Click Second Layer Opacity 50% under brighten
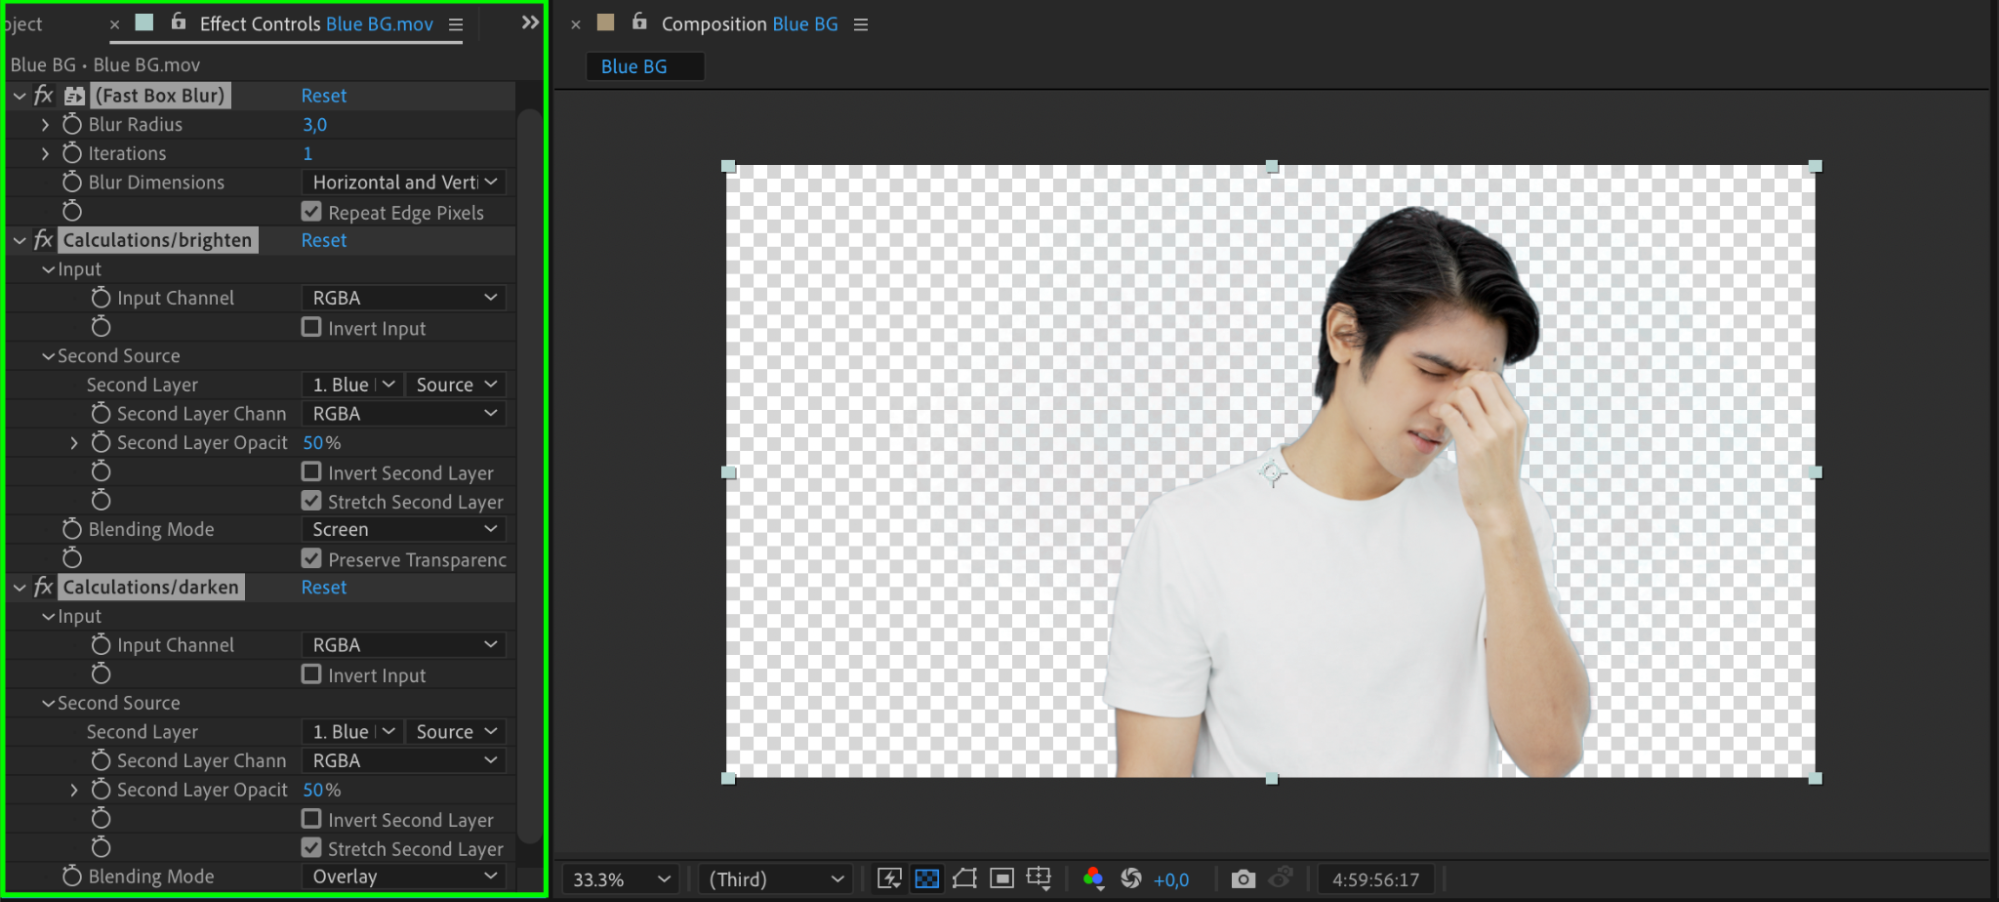This screenshot has height=902, width=1999. click(313, 443)
